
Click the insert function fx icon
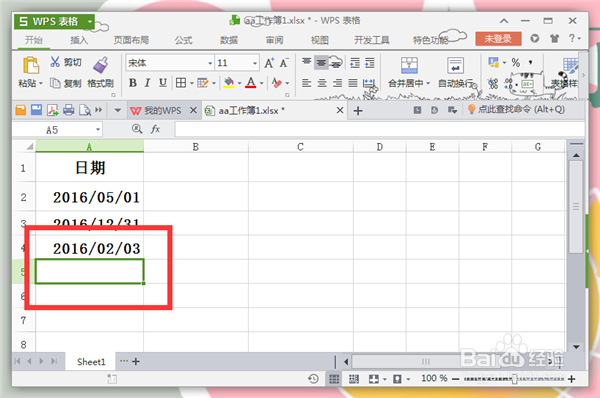155,129
